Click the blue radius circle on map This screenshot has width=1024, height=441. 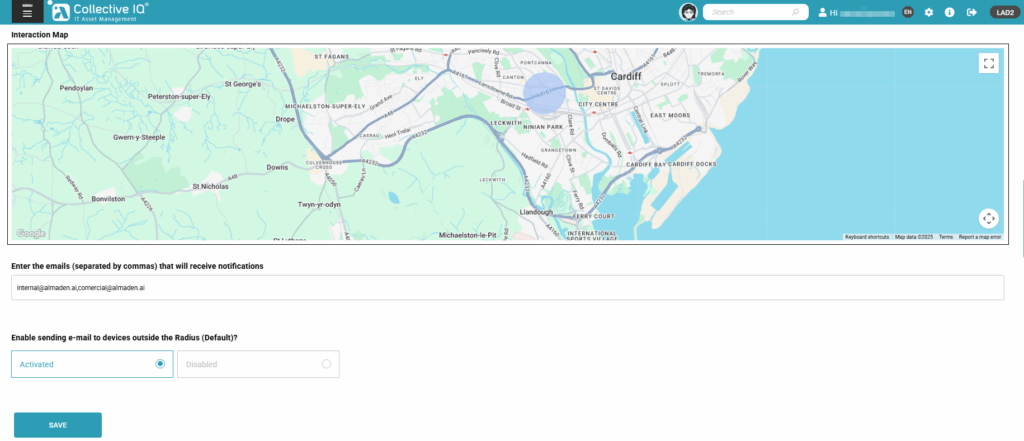tap(545, 92)
